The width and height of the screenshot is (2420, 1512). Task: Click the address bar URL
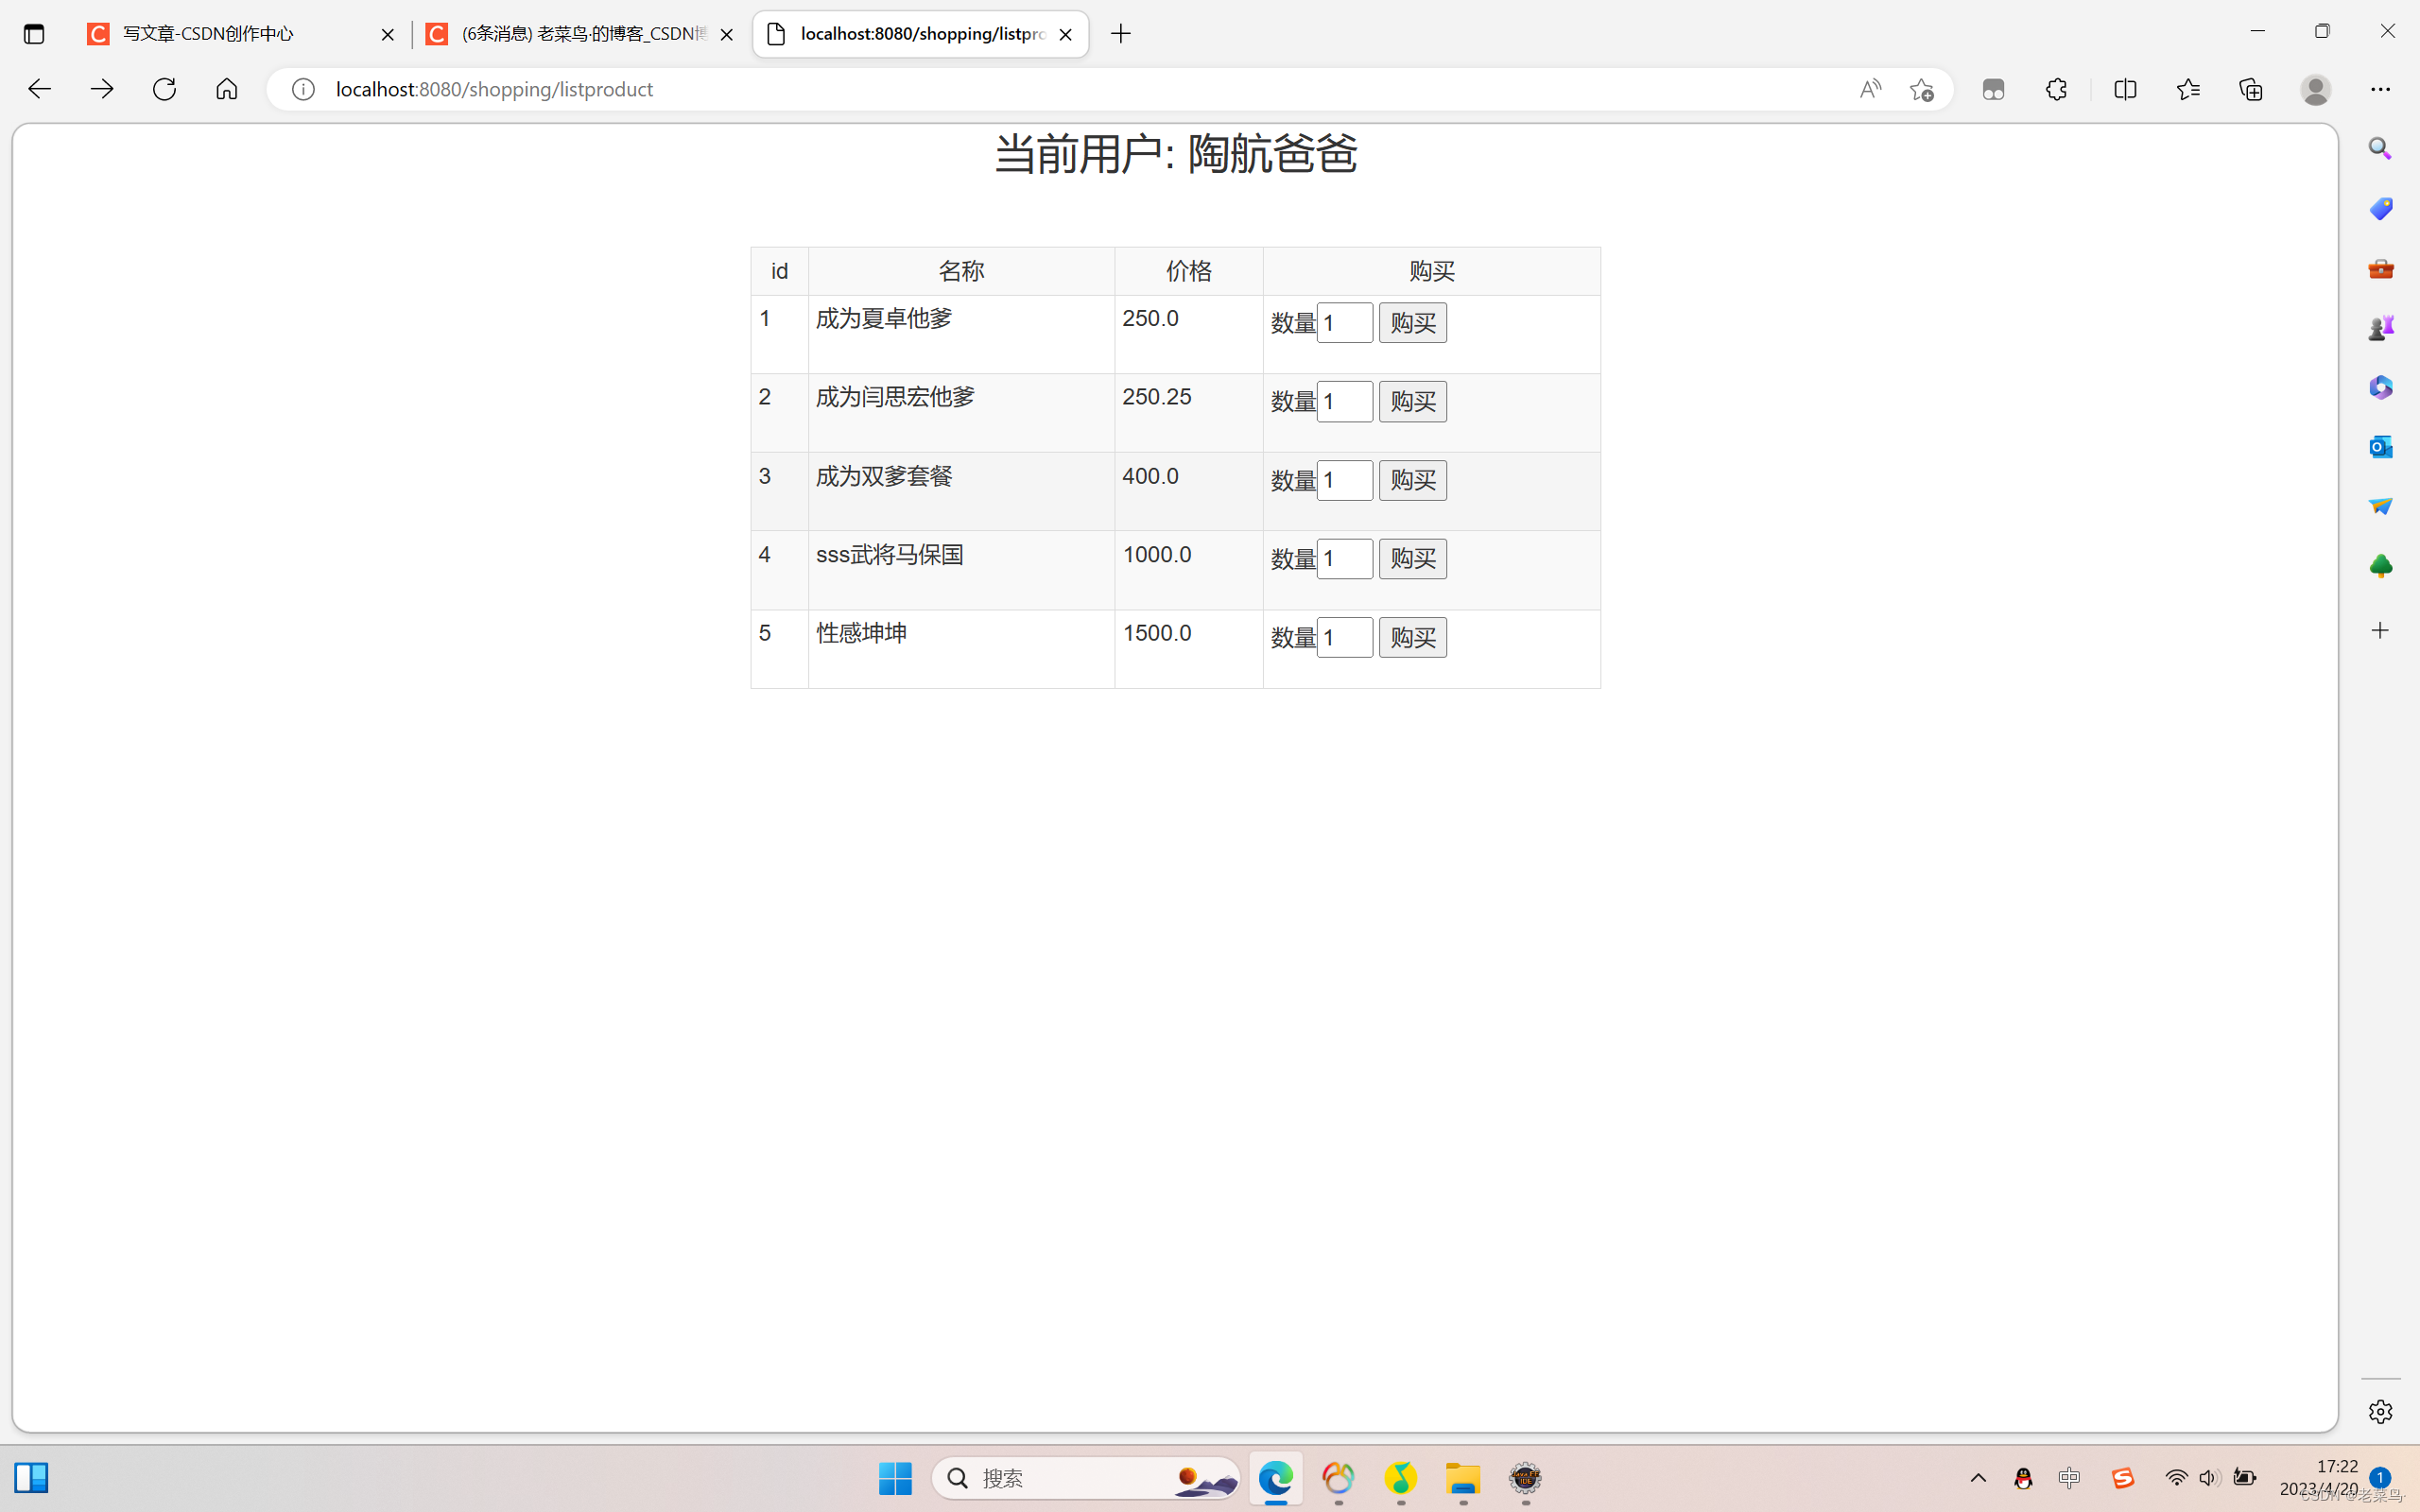click(x=494, y=89)
